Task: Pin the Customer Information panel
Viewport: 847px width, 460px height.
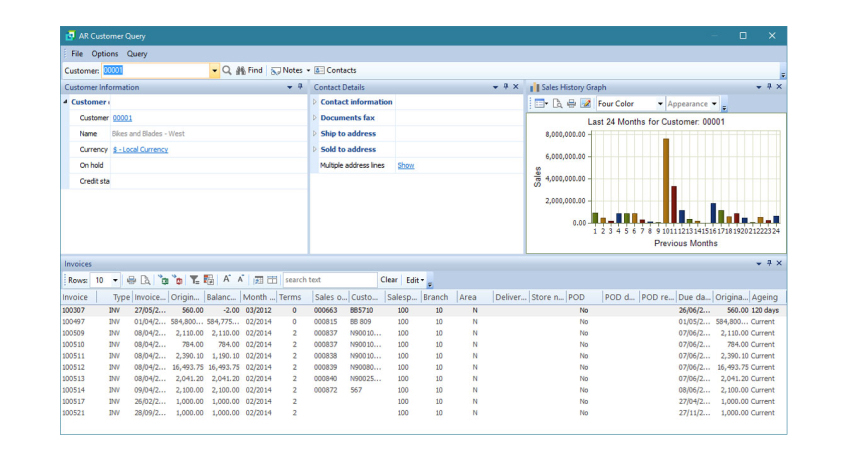Action: click(x=299, y=87)
